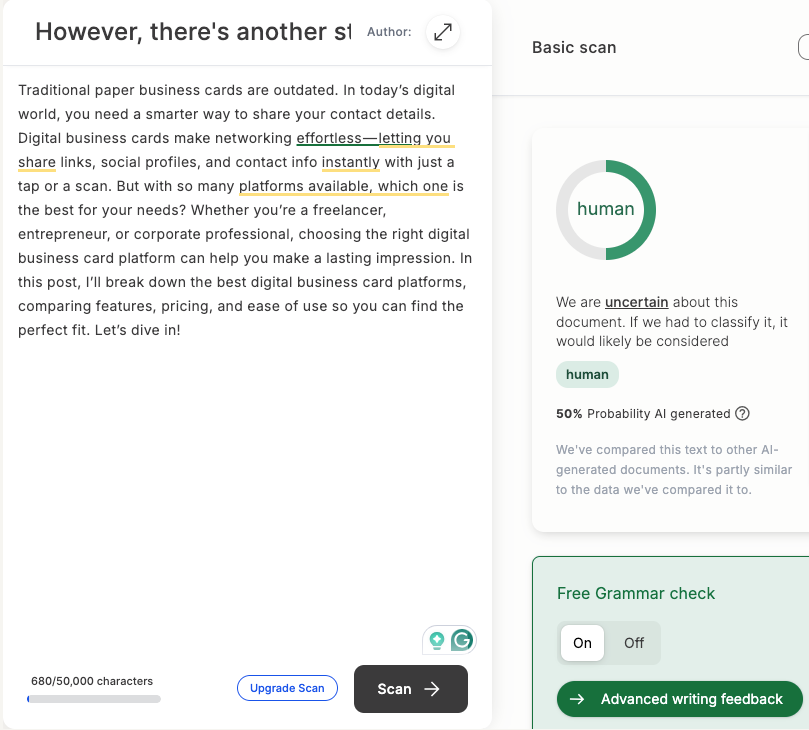Click the underlined phrase effortless—letting you
Viewport: 809px width, 730px height.
pyautogui.click(x=374, y=138)
